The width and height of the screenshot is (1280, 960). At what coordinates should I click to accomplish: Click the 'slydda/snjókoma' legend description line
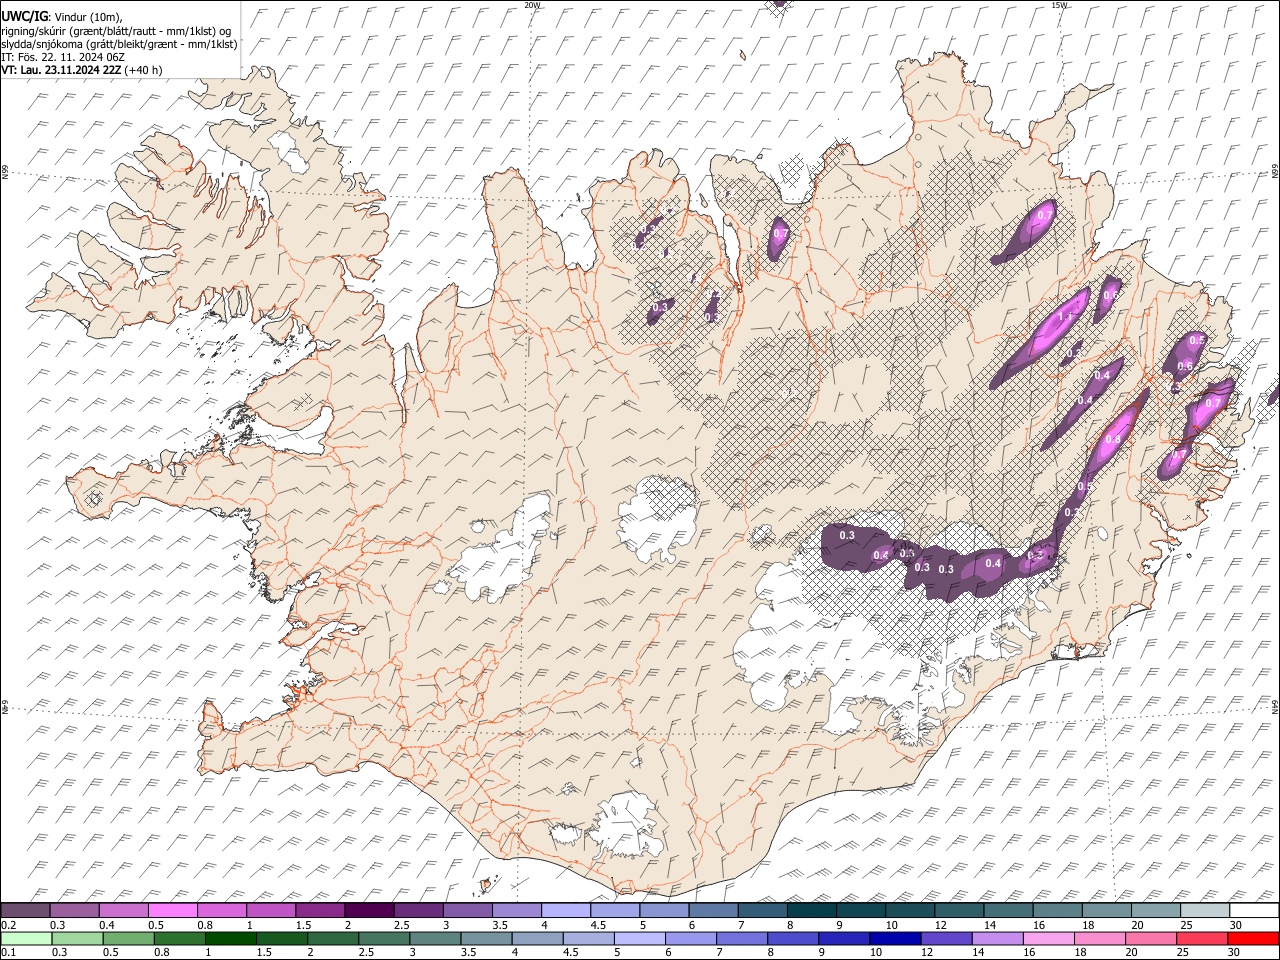(119, 44)
